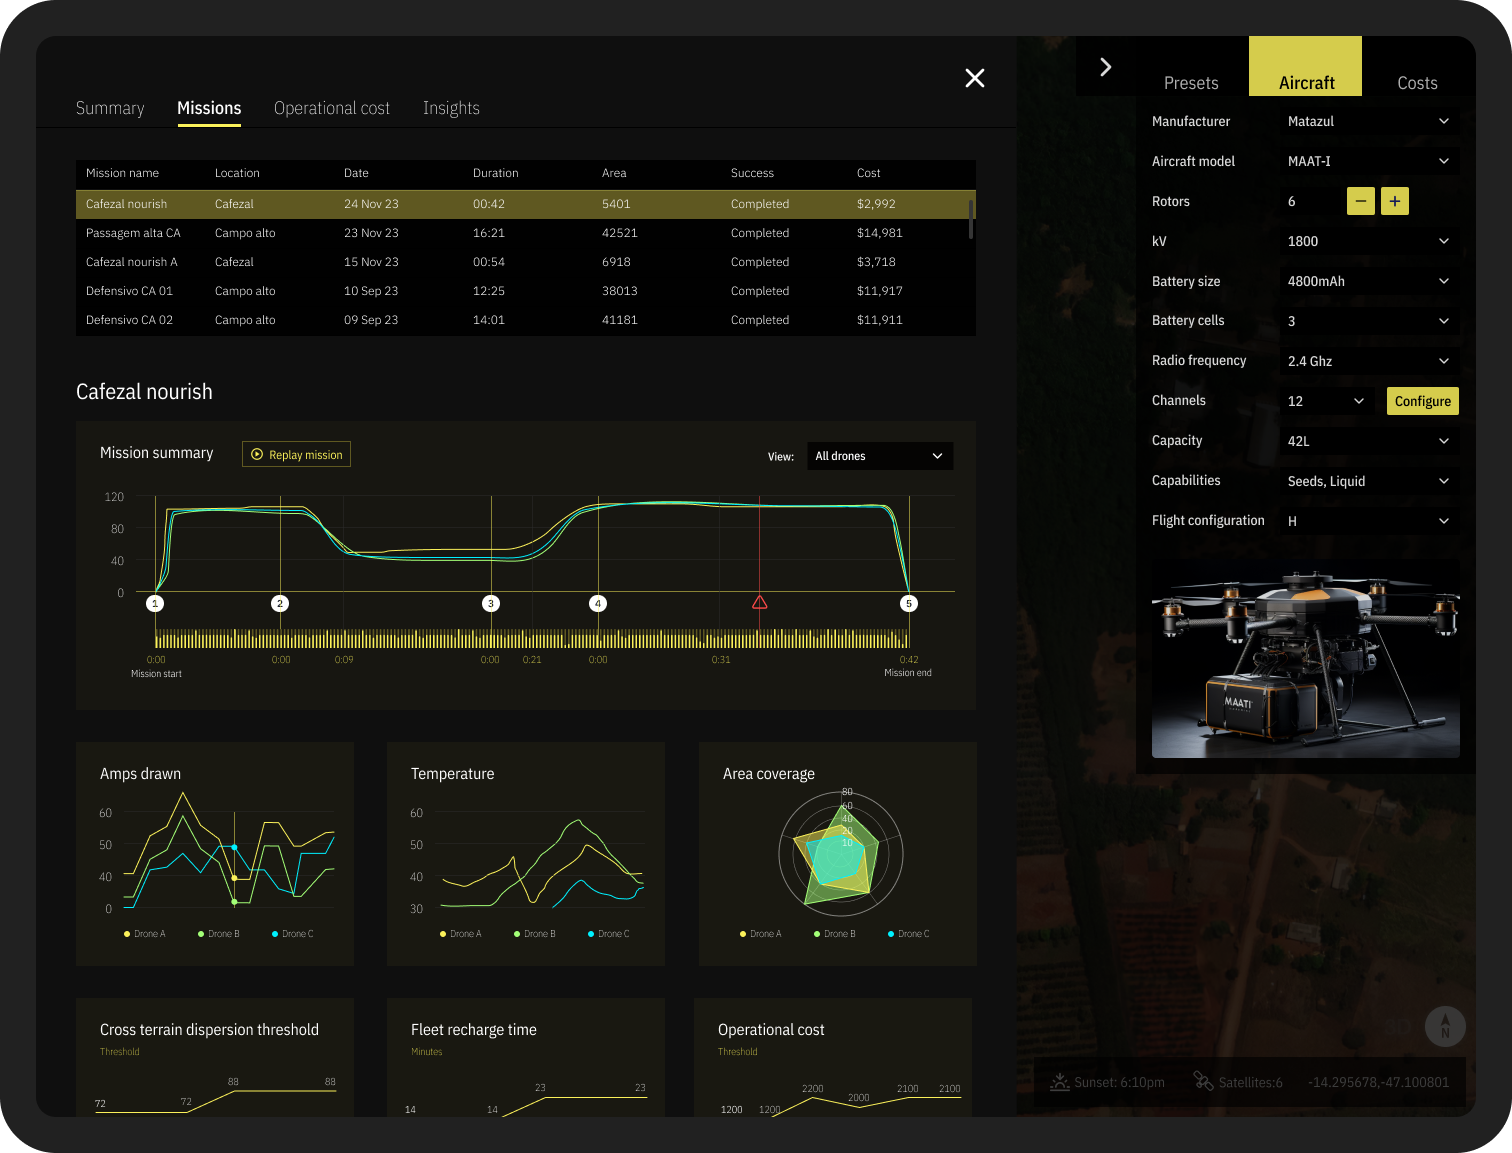1512x1153 pixels.
Task: Switch to the Missions tab
Action: 209,108
